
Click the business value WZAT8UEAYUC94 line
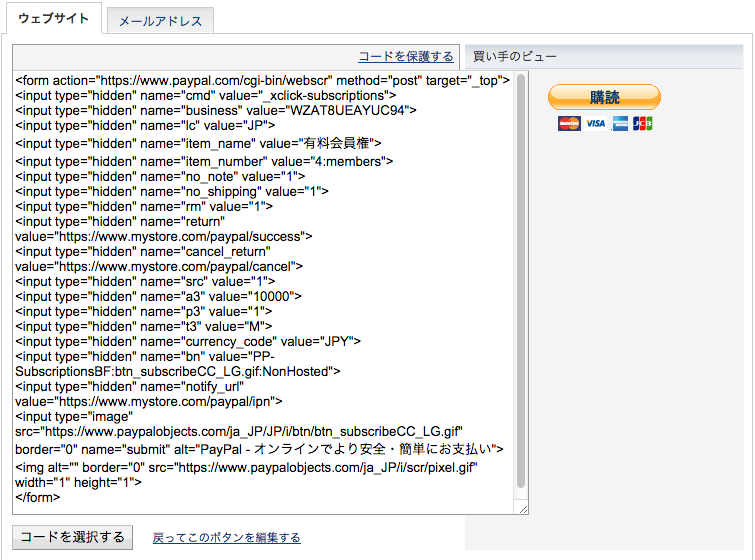coord(216,110)
